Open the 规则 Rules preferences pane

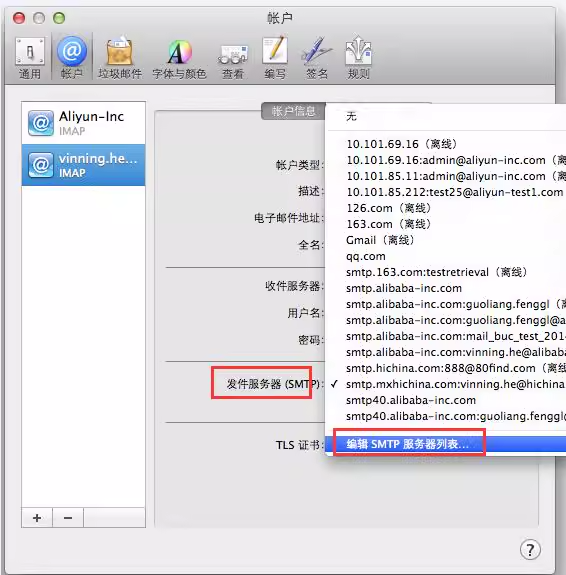(x=358, y=58)
